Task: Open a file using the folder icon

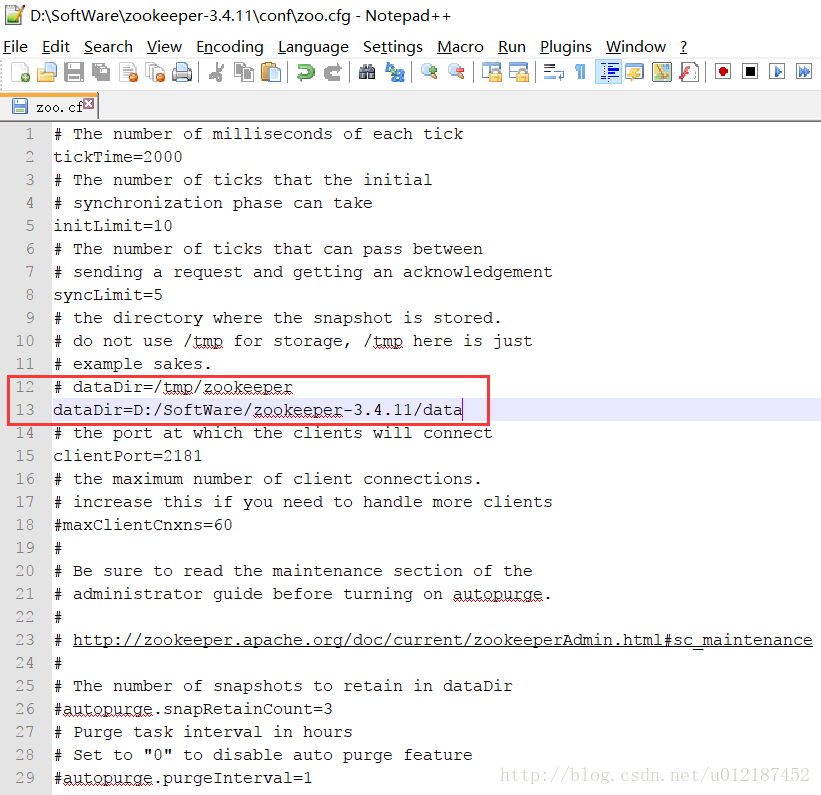Action: click(47, 72)
